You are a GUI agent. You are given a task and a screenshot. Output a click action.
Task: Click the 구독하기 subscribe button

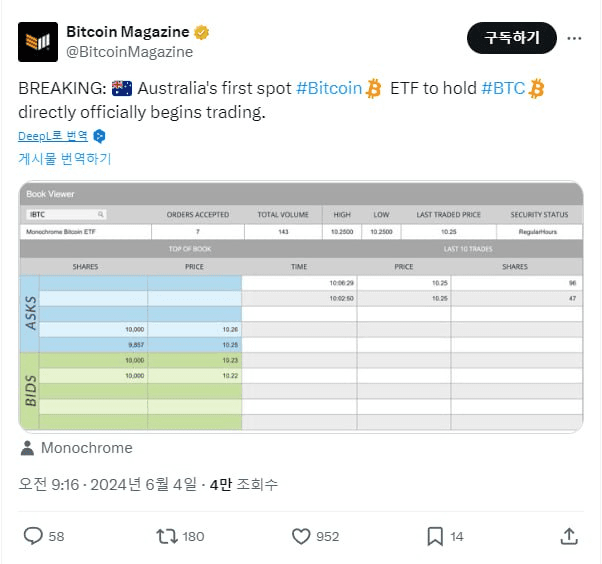[x=511, y=38]
